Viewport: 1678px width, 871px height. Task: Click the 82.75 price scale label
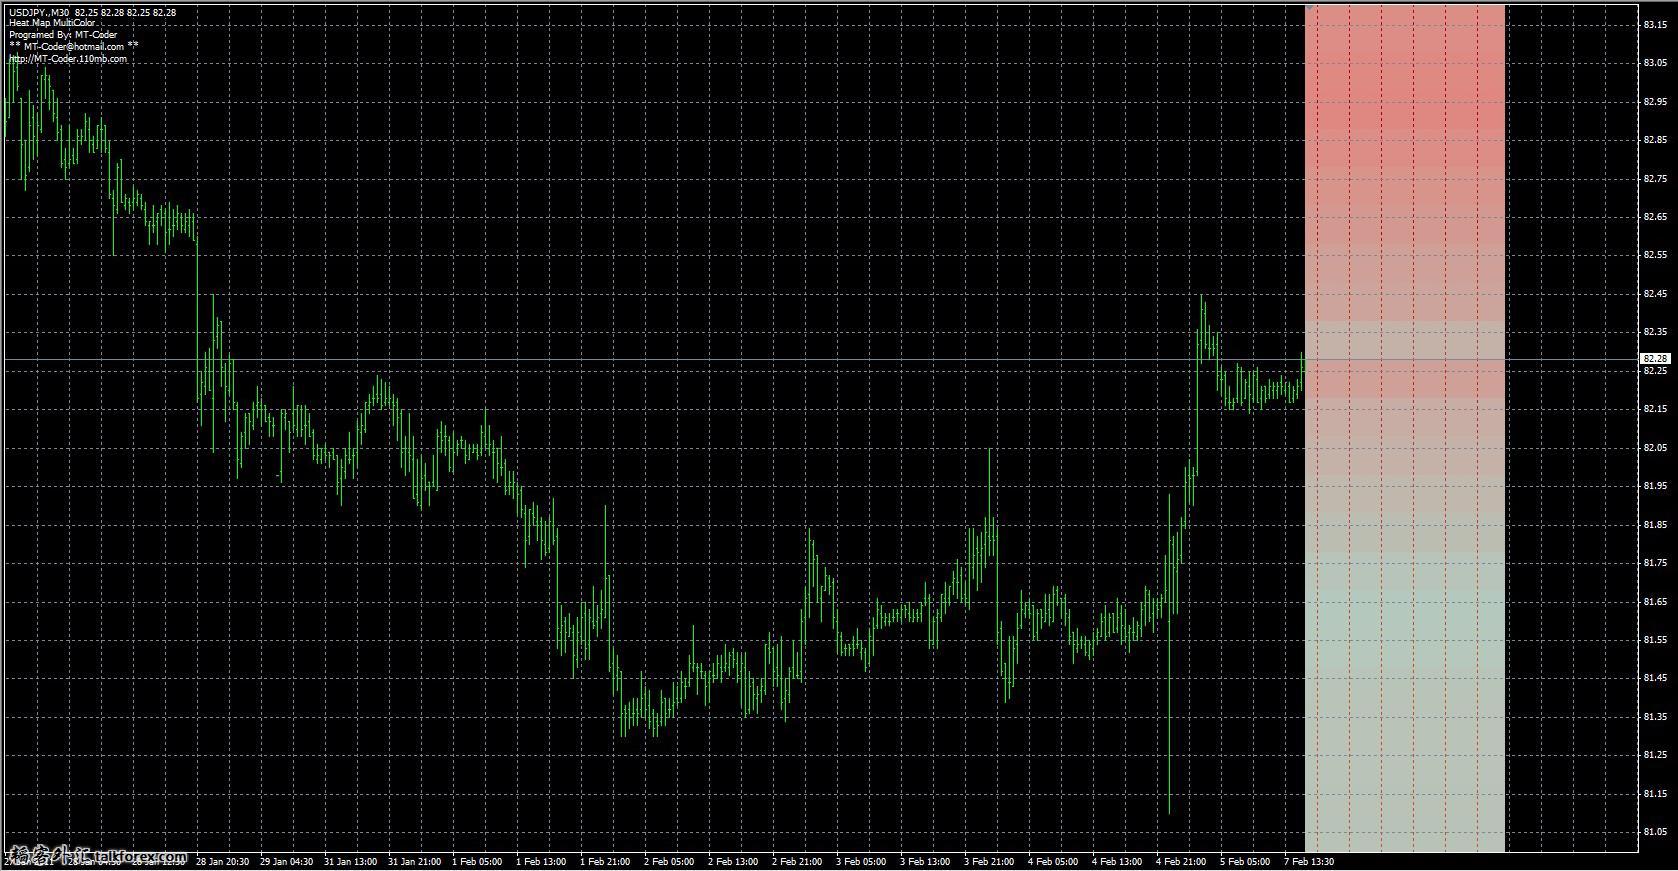click(x=1655, y=178)
